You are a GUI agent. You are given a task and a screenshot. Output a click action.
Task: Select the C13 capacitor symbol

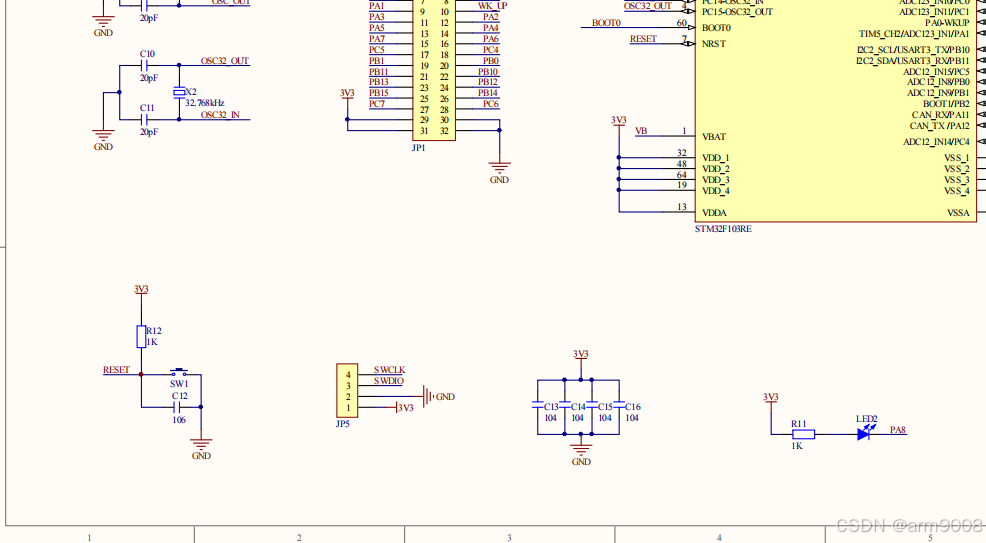coord(538,407)
